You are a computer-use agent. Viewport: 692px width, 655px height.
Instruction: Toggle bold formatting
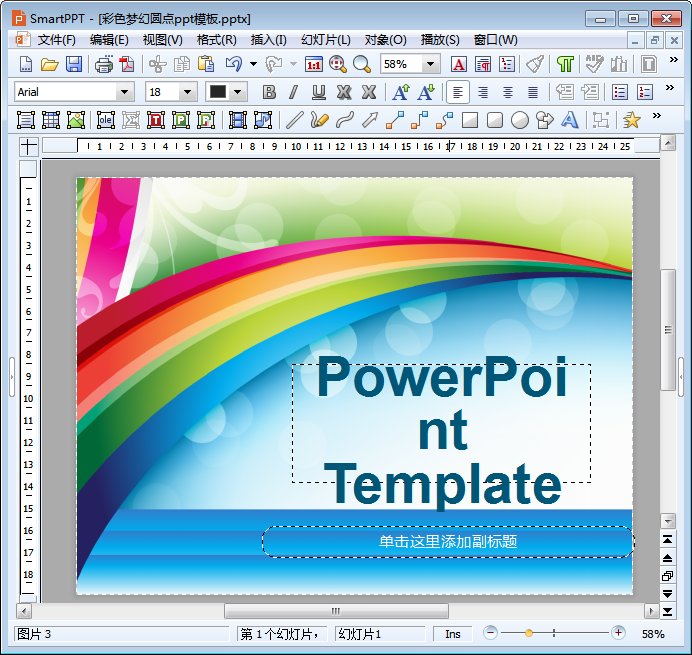tap(269, 92)
